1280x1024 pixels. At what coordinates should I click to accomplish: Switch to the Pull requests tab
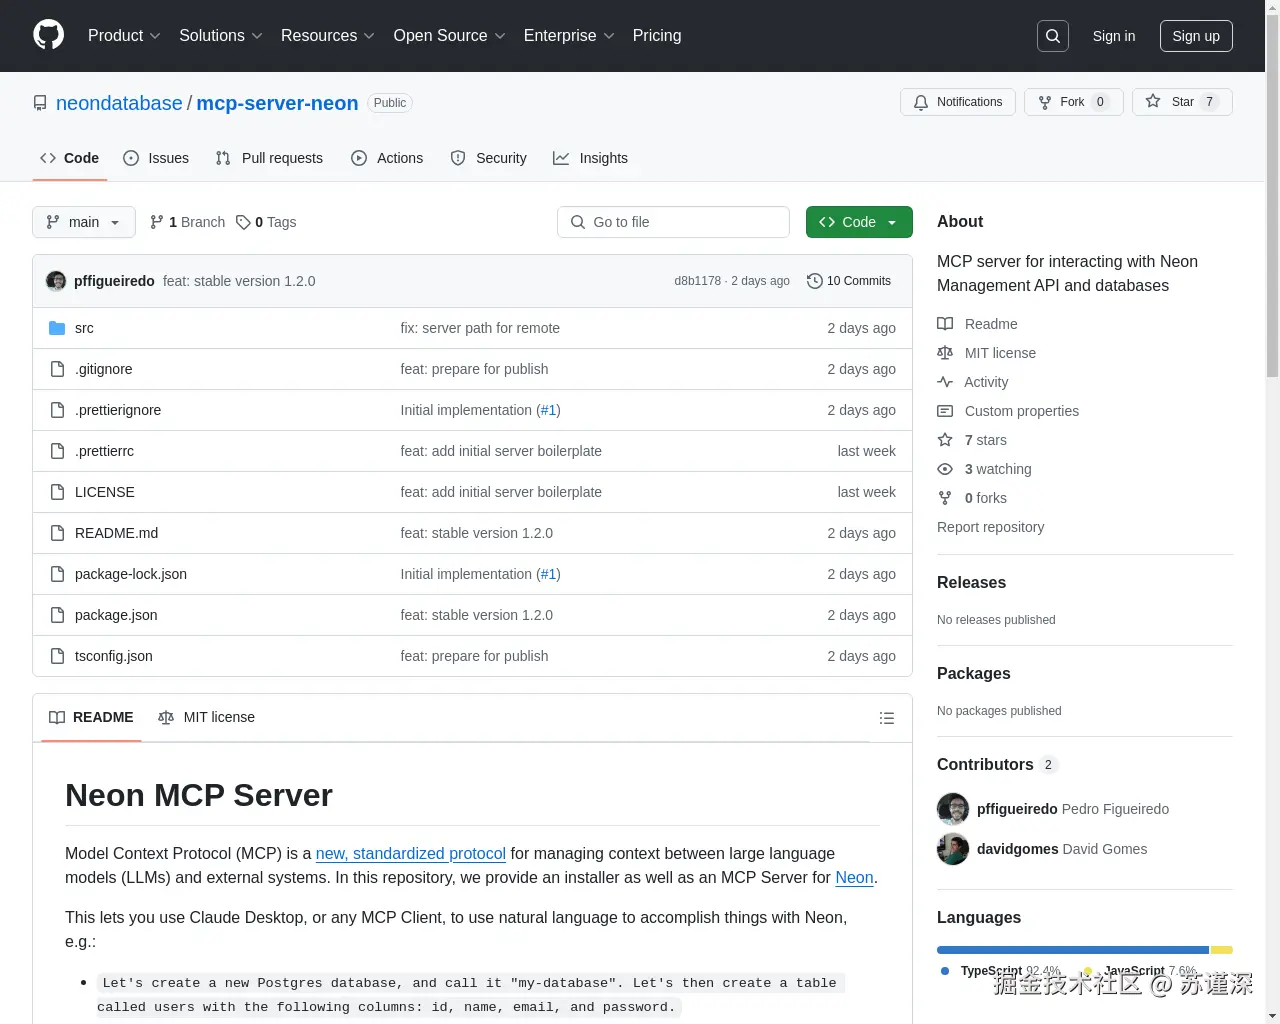269,158
